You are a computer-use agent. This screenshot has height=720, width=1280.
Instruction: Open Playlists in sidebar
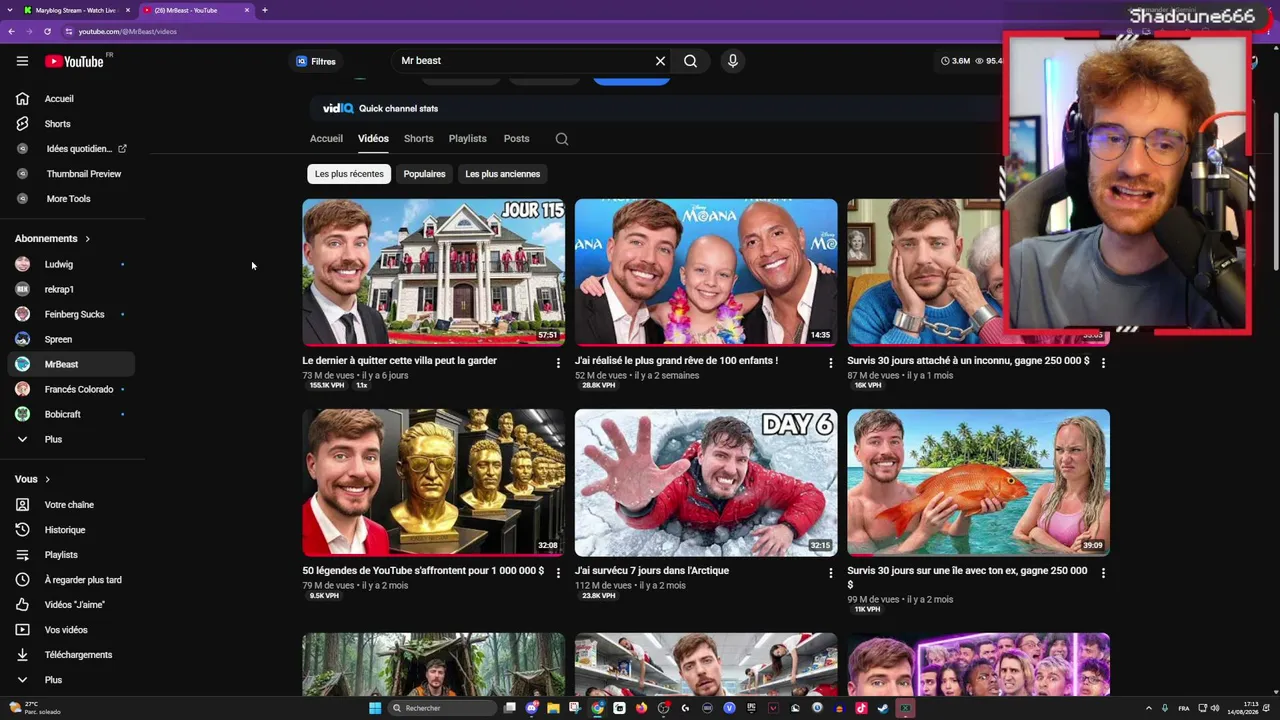tap(72, 555)
